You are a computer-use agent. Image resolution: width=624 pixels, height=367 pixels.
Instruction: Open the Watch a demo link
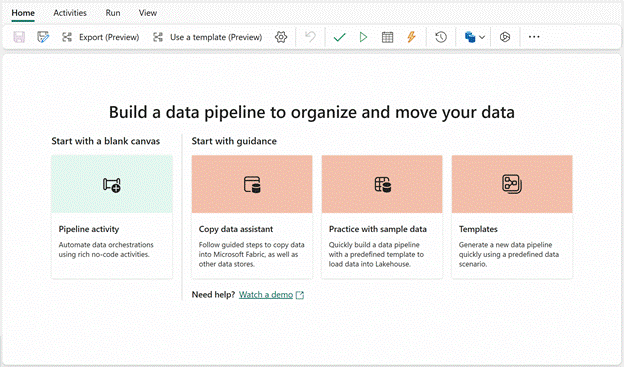[x=266, y=295]
